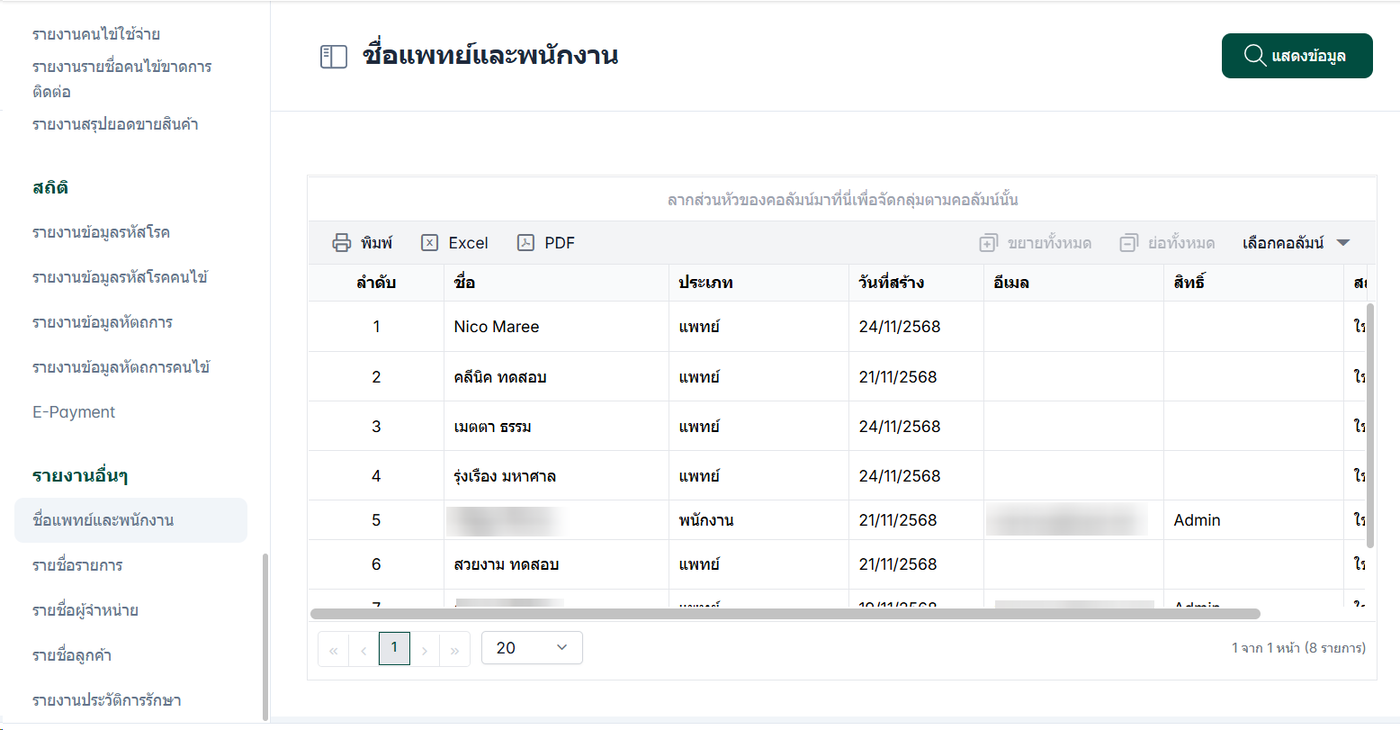Select รายชื่อลูกค้า in the sidebar
This screenshot has height=730, width=1400.
(71, 655)
